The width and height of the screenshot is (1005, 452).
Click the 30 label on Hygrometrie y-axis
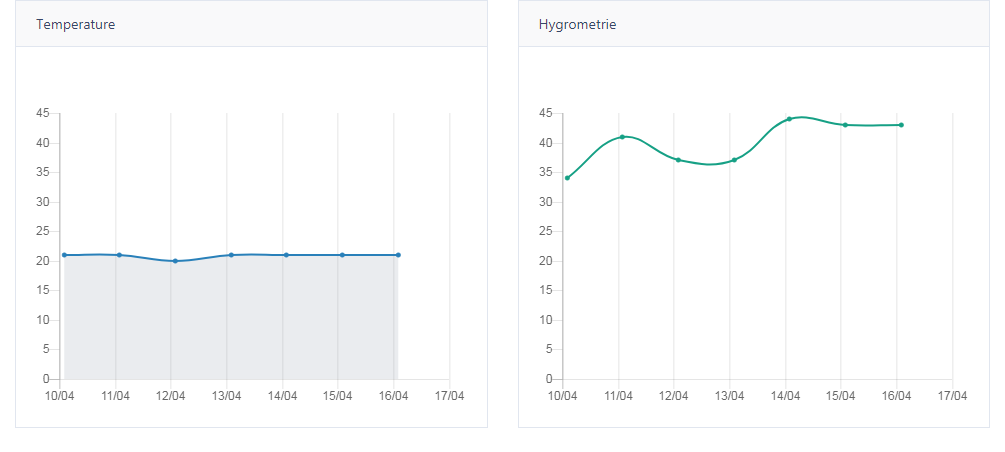(546, 202)
